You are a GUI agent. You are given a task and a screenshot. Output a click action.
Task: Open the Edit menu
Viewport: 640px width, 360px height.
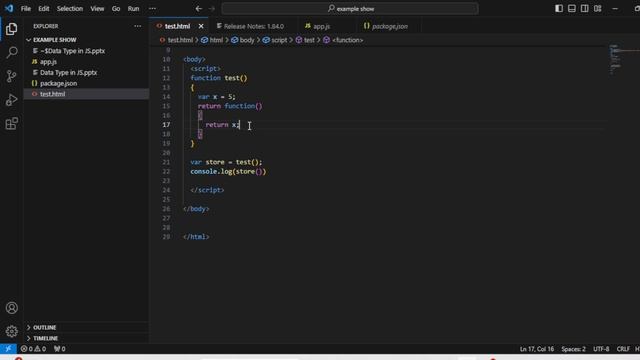44,8
